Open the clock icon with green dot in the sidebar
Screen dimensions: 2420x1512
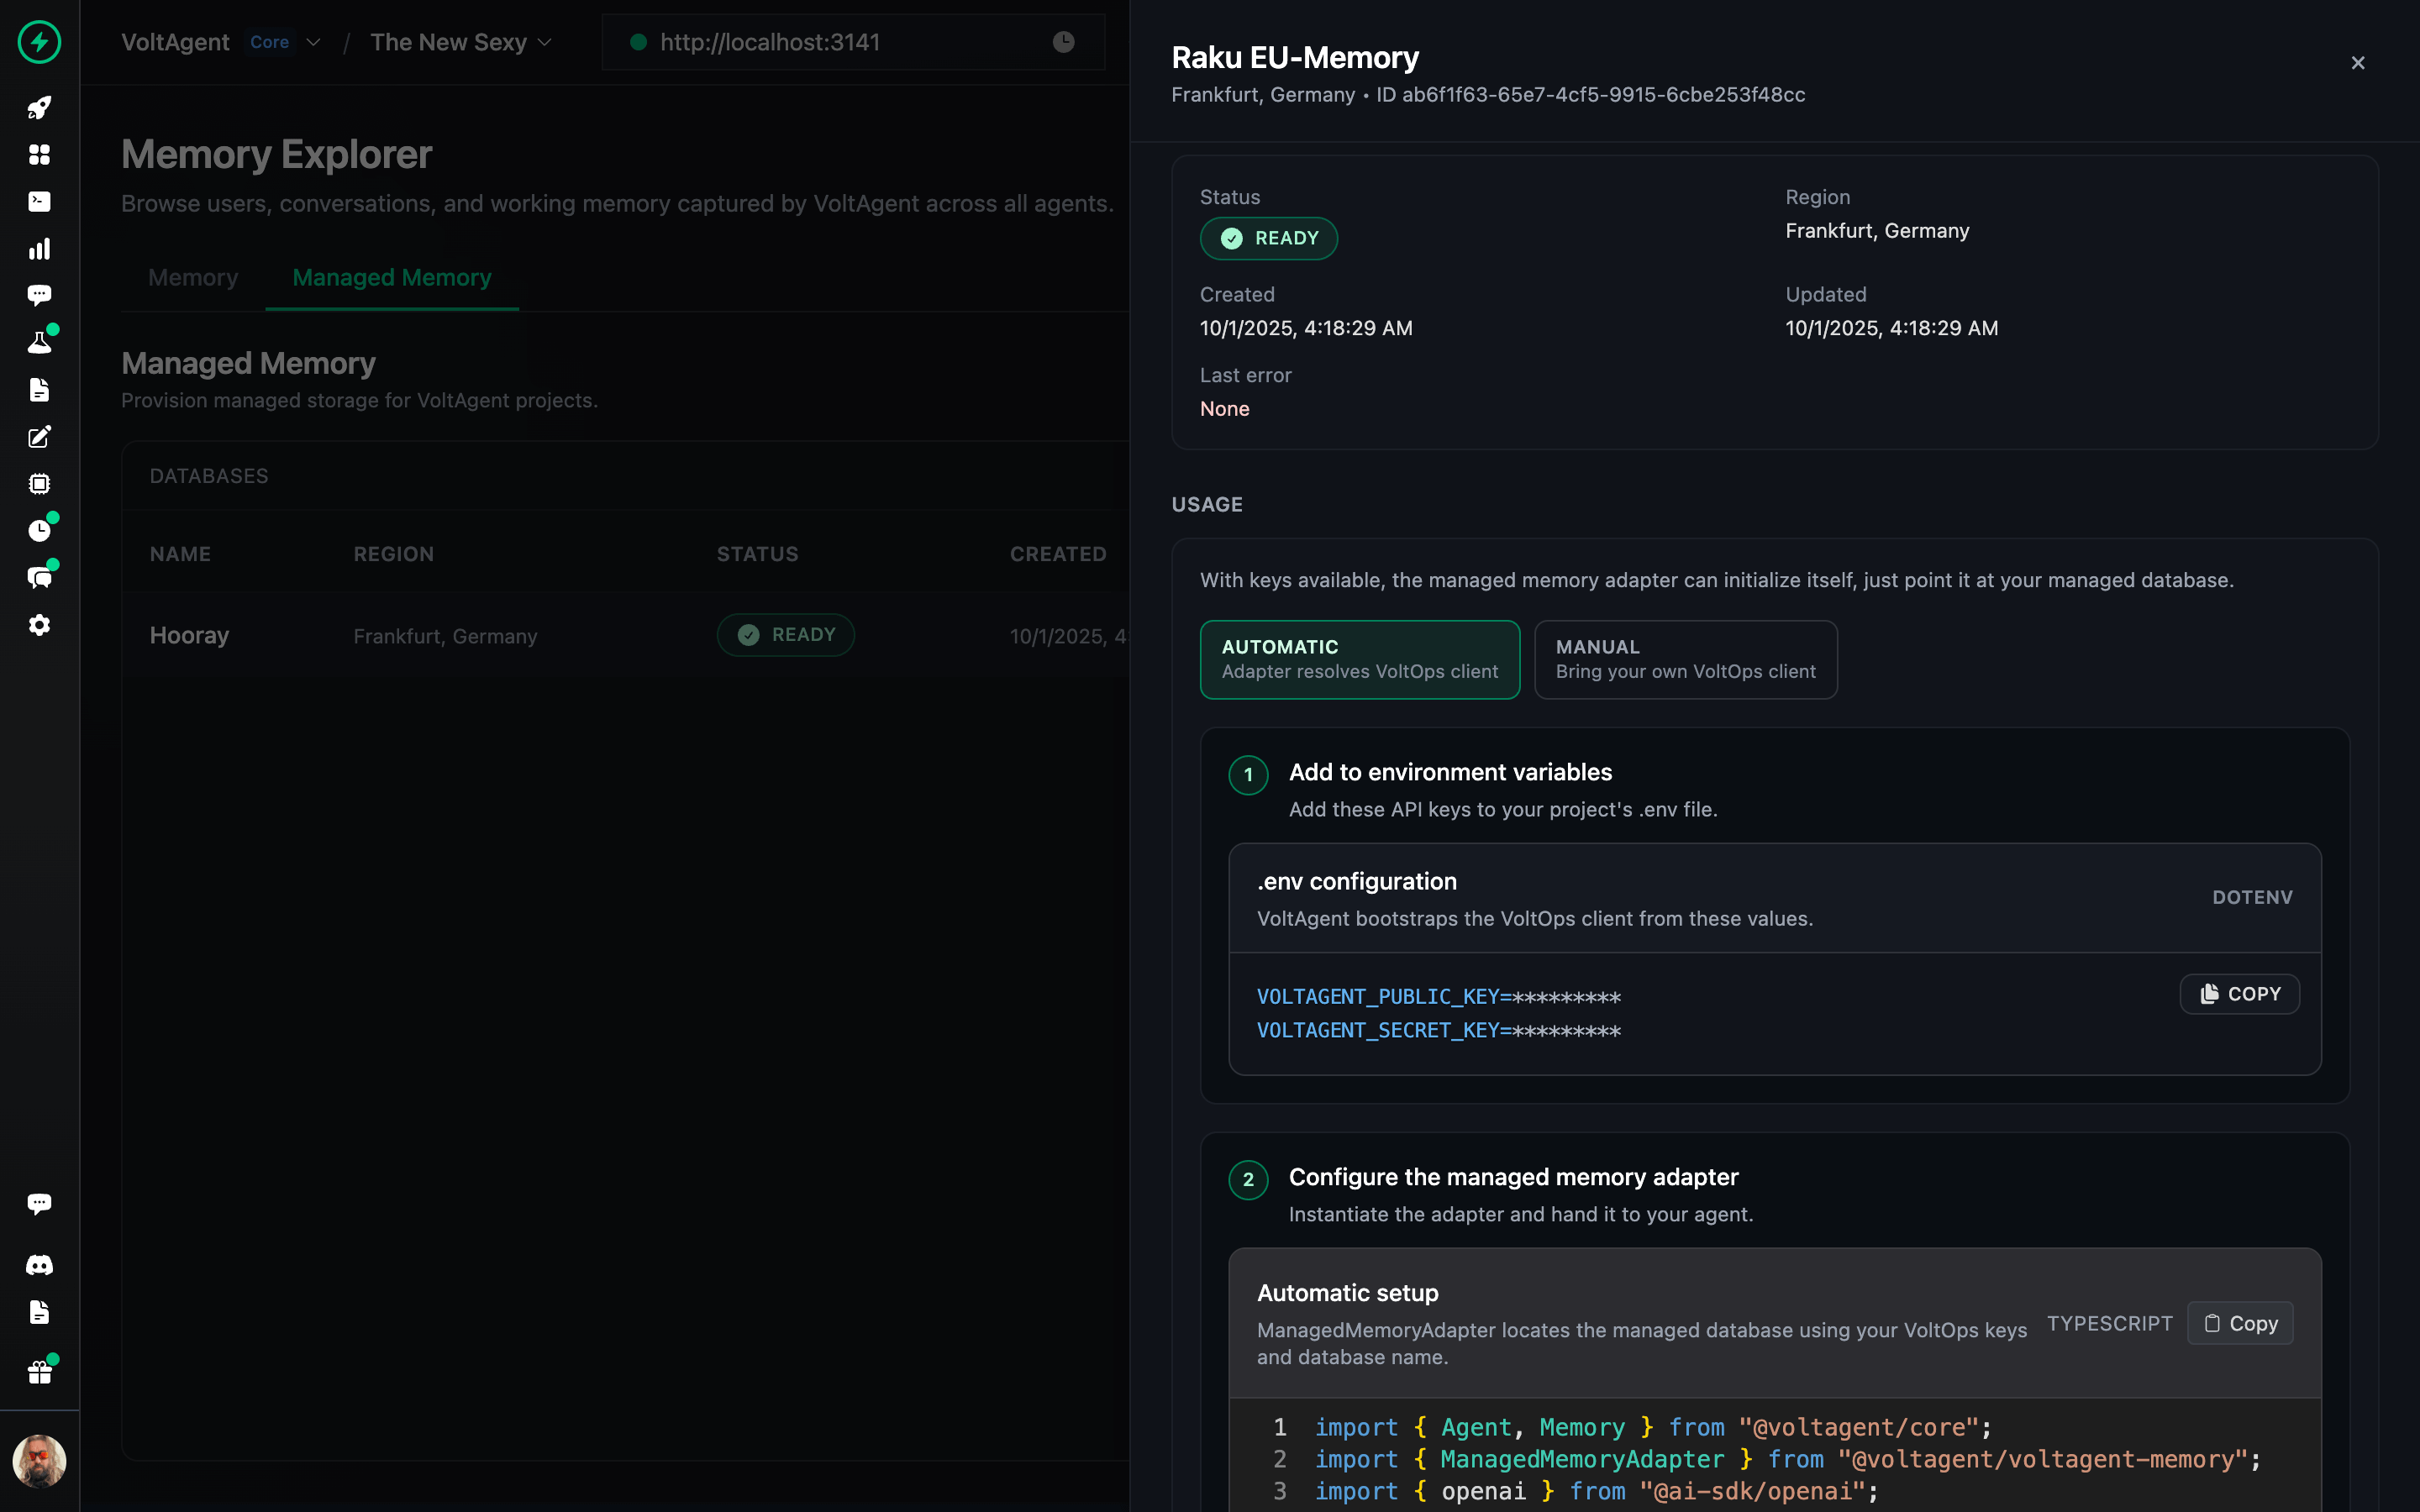pos(39,530)
